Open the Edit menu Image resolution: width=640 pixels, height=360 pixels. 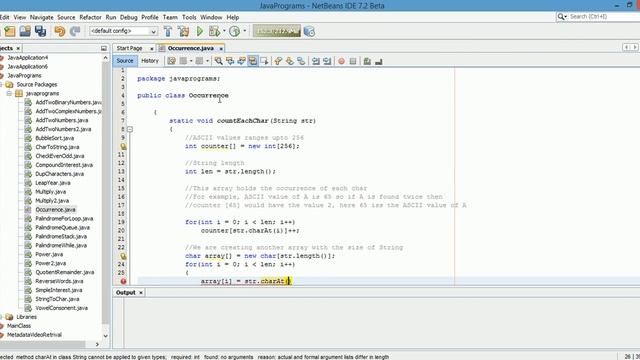click(4, 17)
